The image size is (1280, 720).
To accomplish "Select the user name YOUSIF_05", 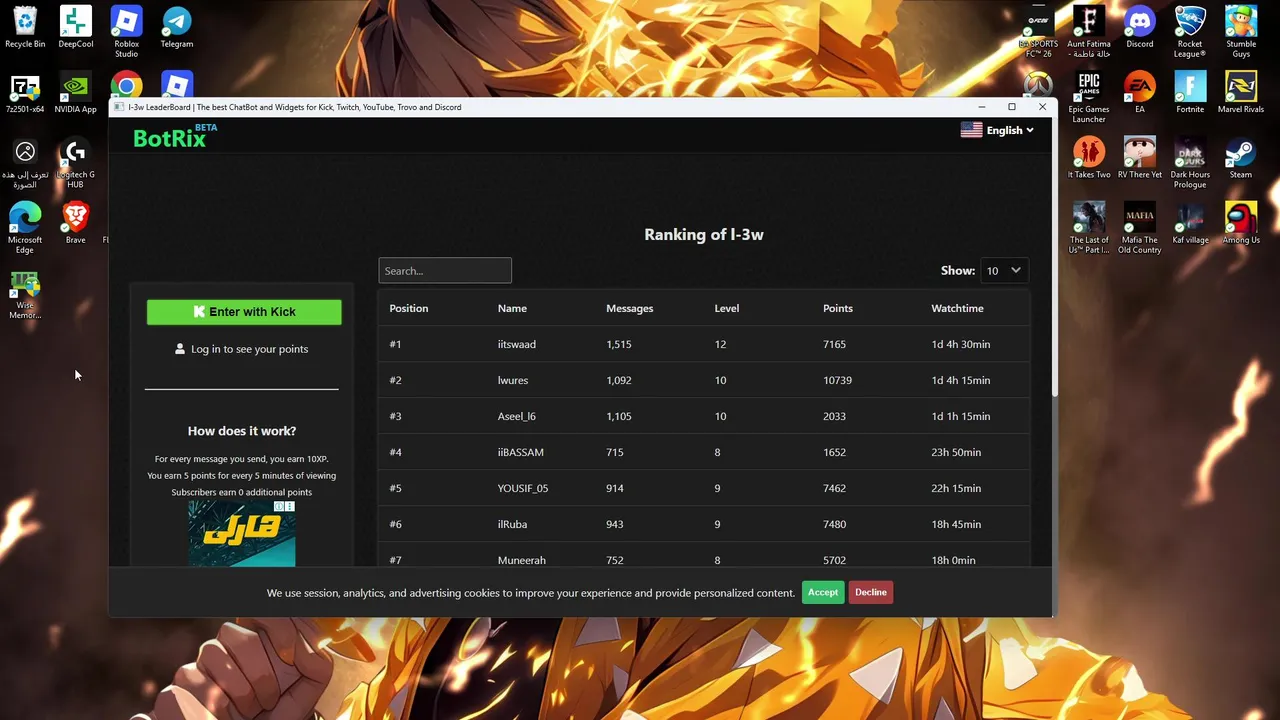I will coord(523,488).
